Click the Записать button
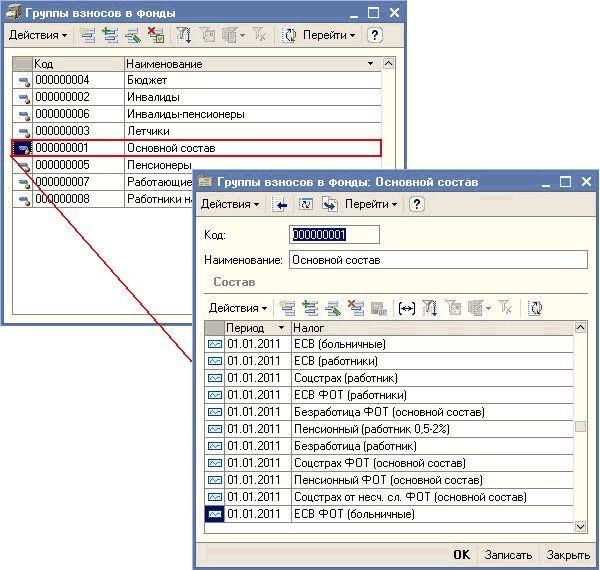The image size is (600, 570). (x=508, y=554)
